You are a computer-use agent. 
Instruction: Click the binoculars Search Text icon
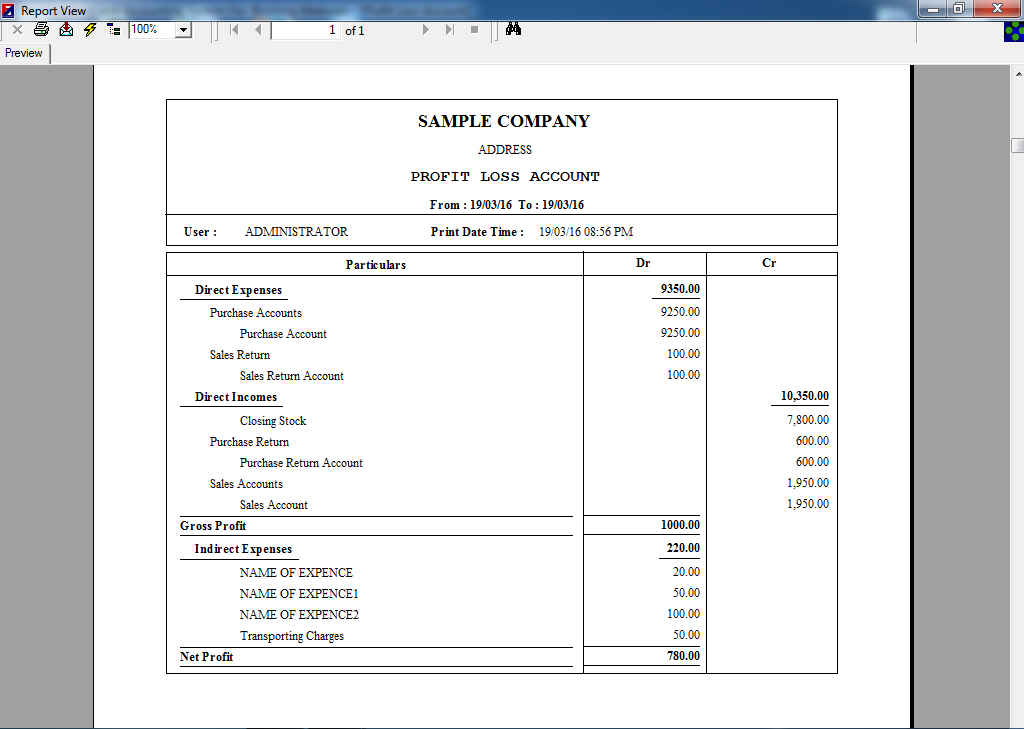pos(513,30)
